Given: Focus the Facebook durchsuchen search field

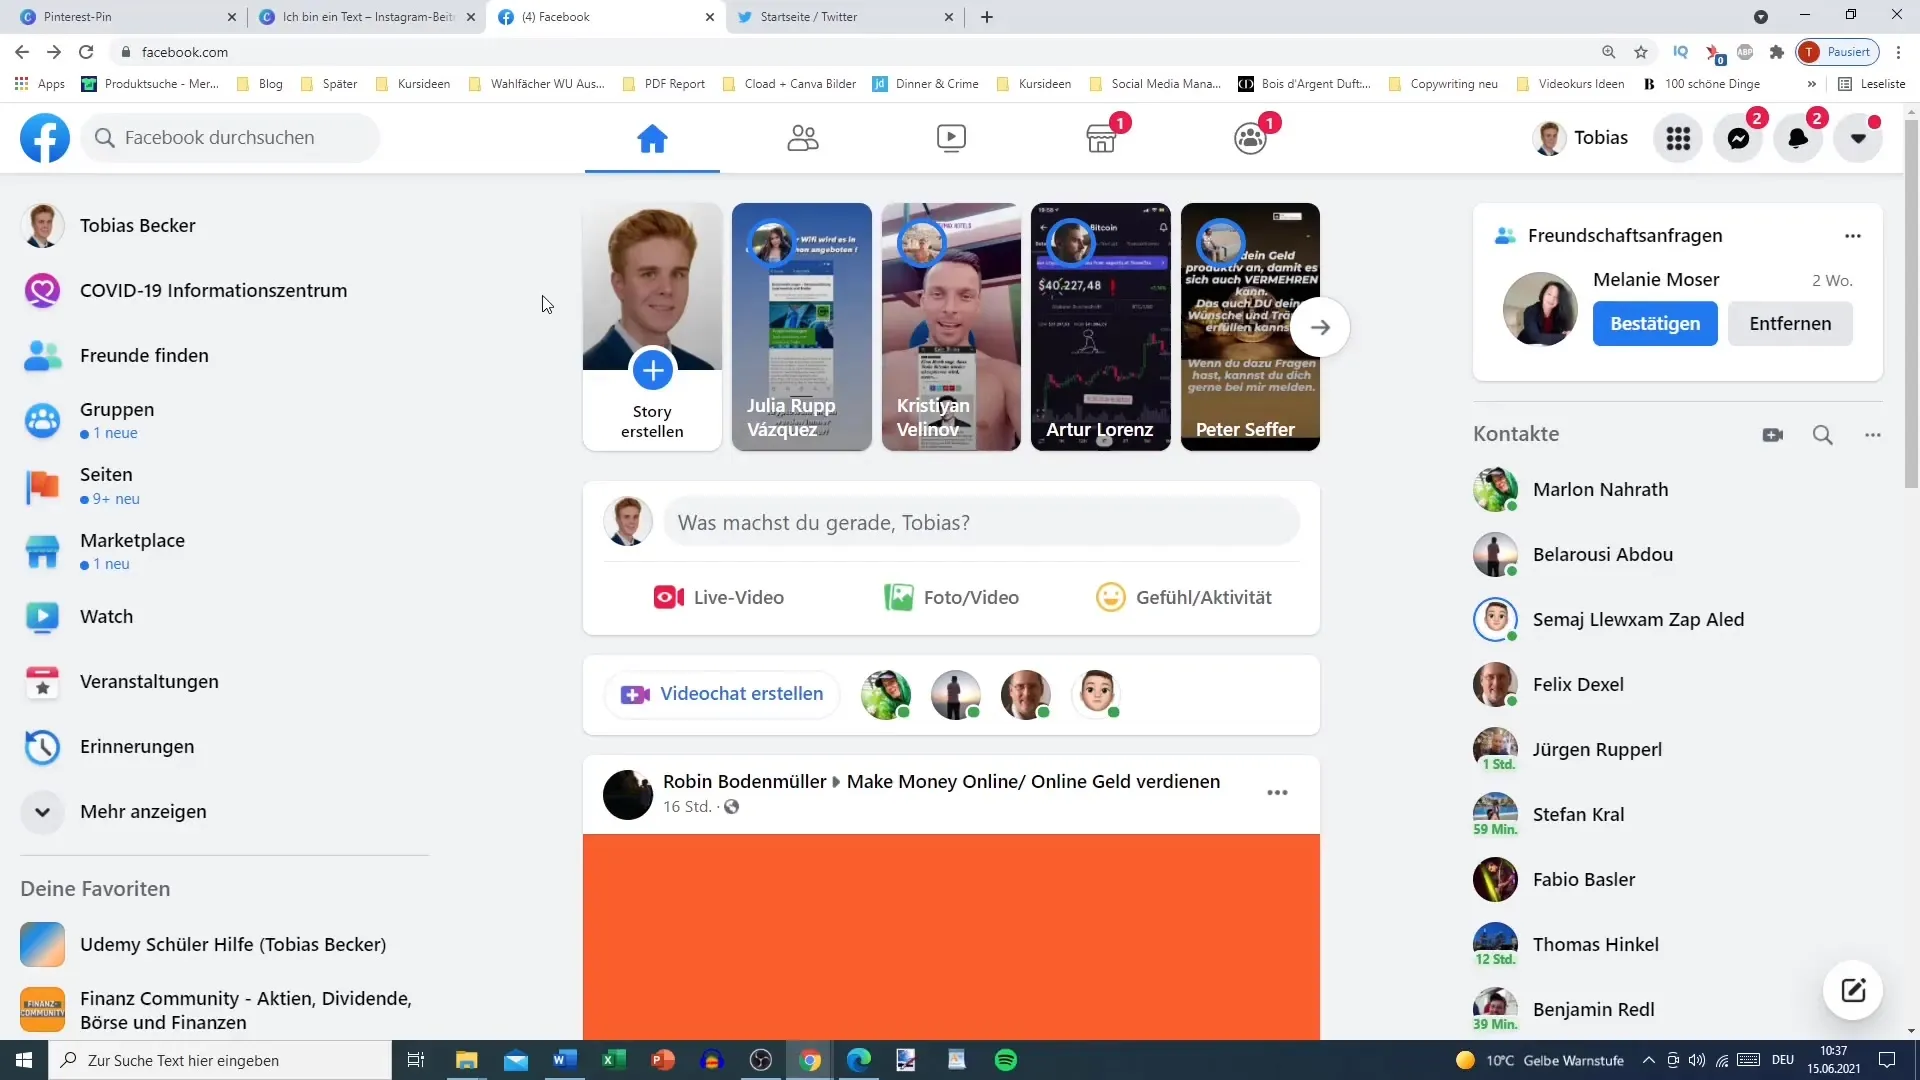Looking at the screenshot, I should [231, 138].
